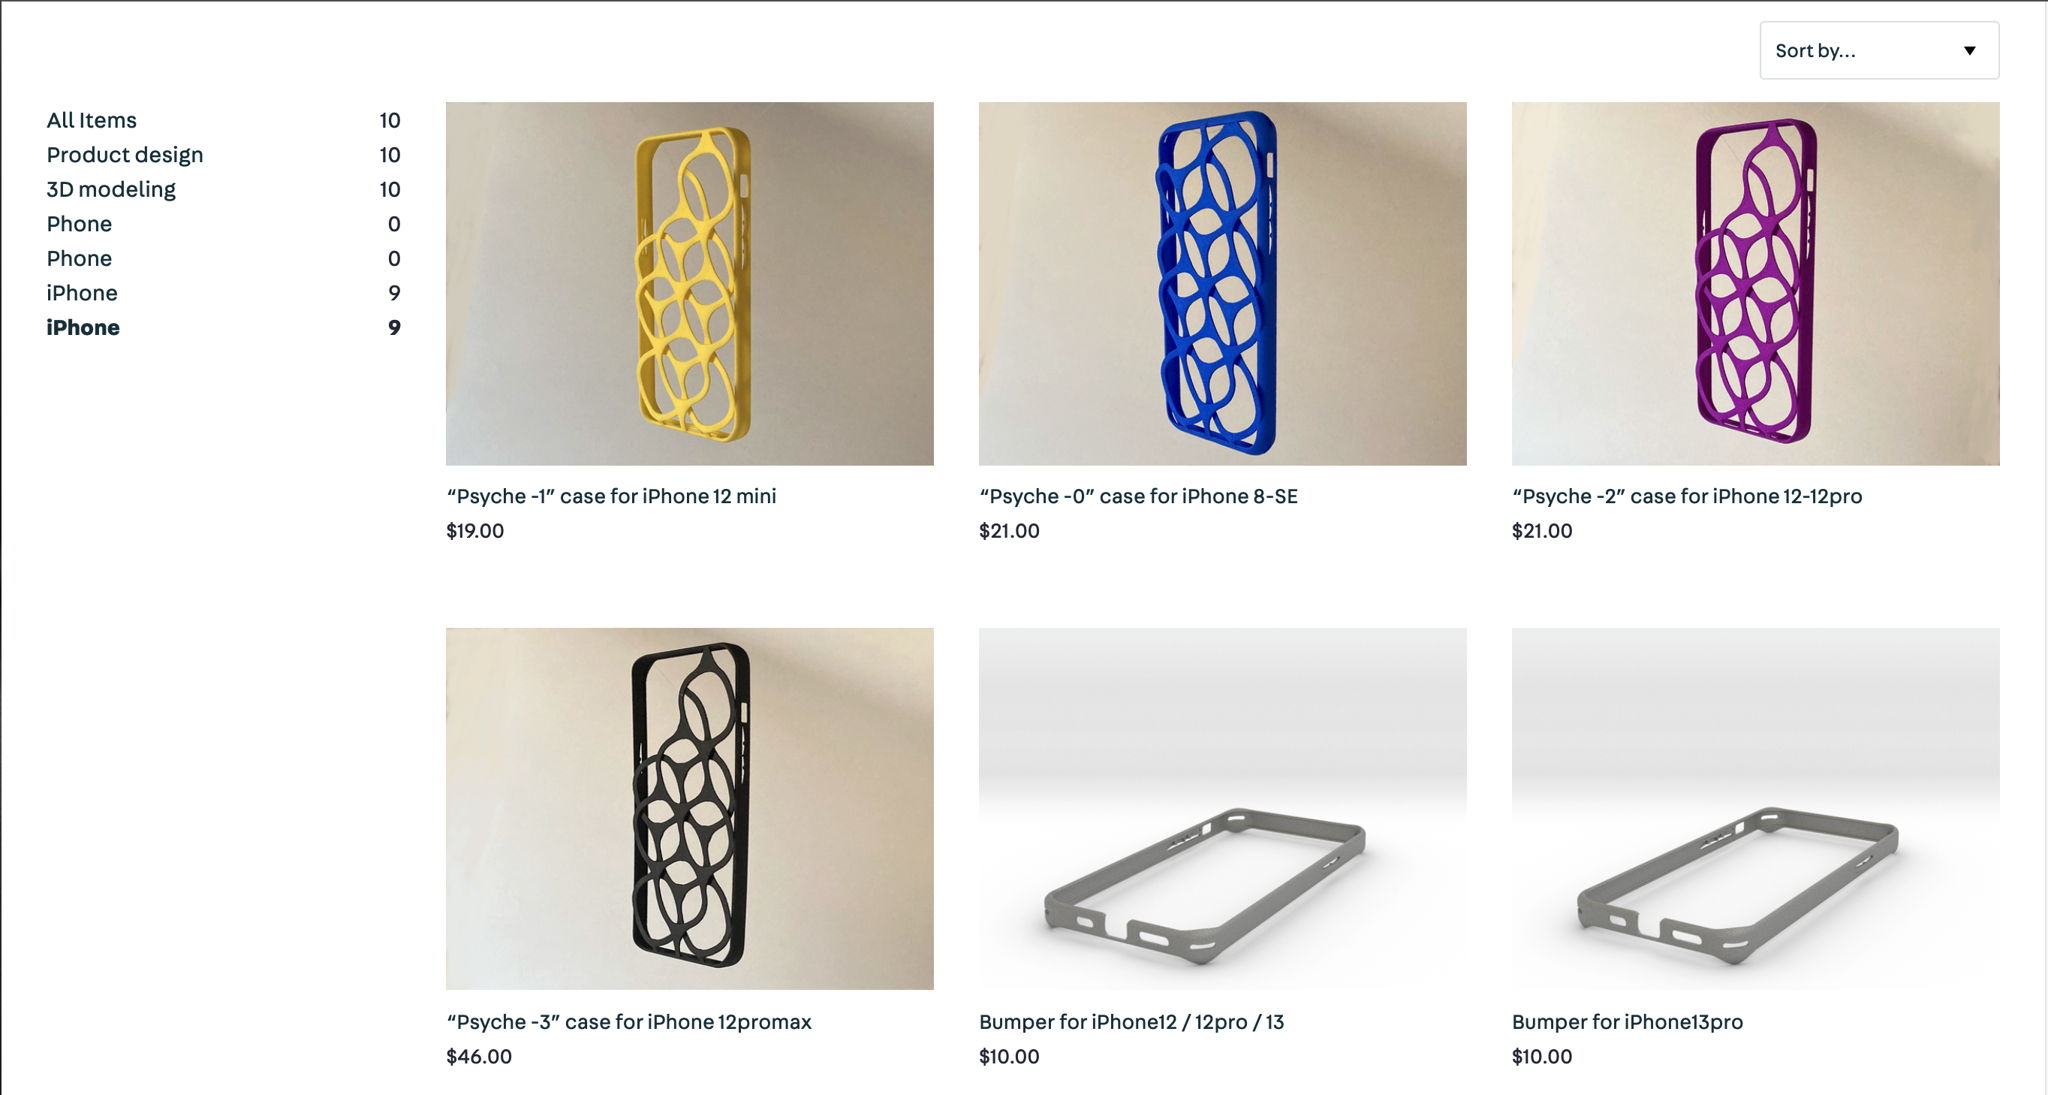Open black Psyche -3 case image

point(690,809)
